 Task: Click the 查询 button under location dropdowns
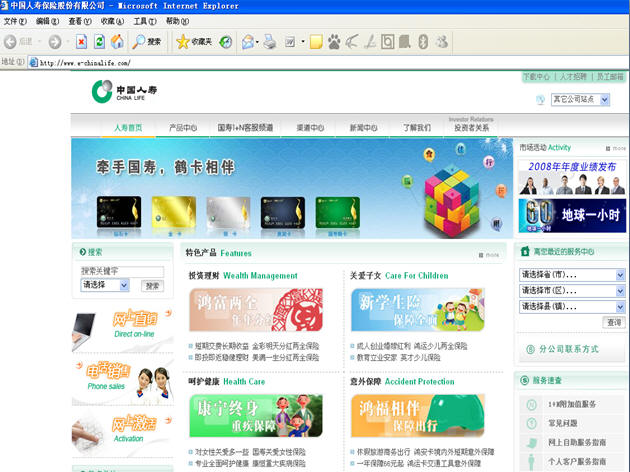(x=614, y=322)
